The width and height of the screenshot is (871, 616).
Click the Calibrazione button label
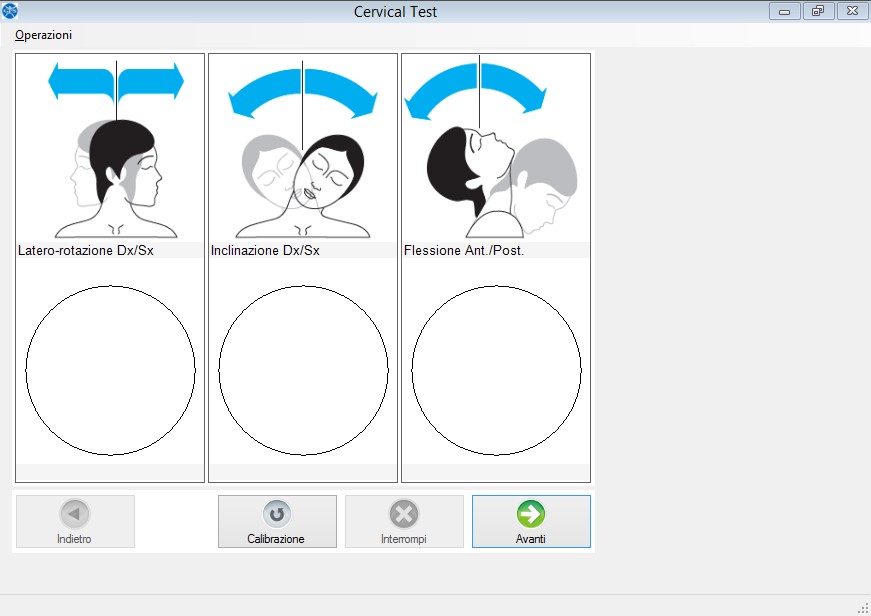point(276,539)
